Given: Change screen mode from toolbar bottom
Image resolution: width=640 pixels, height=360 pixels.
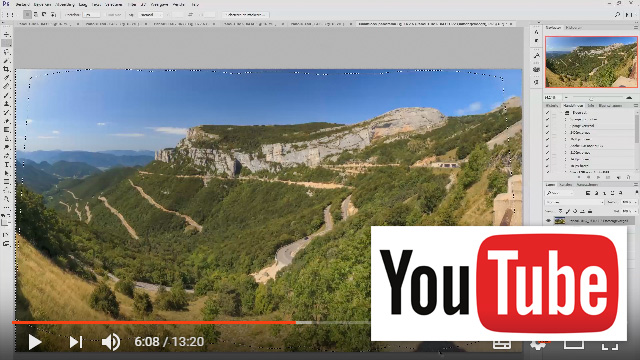Looking at the screenshot, I should [7, 243].
